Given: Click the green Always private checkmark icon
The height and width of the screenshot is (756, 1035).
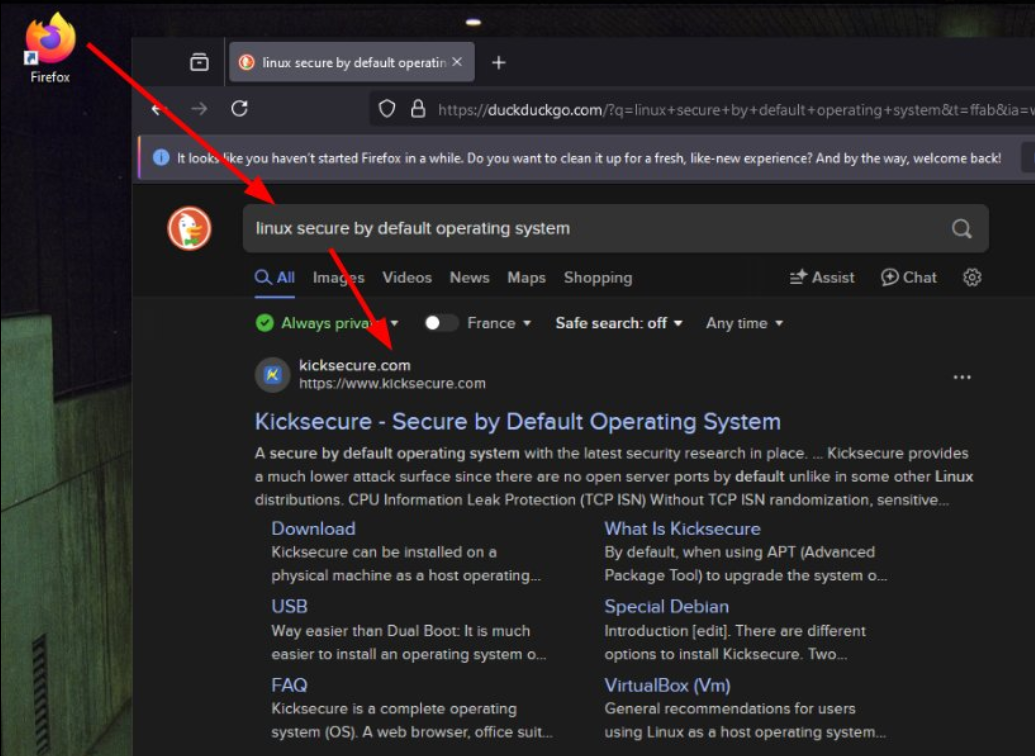Looking at the screenshot, I should click(265, 323).
